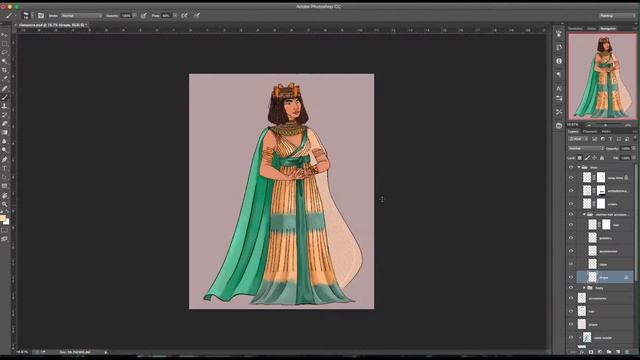Screen dimensions: 640x360
Task: Hide the lines group layer
Action: click(x=571, y=167)
